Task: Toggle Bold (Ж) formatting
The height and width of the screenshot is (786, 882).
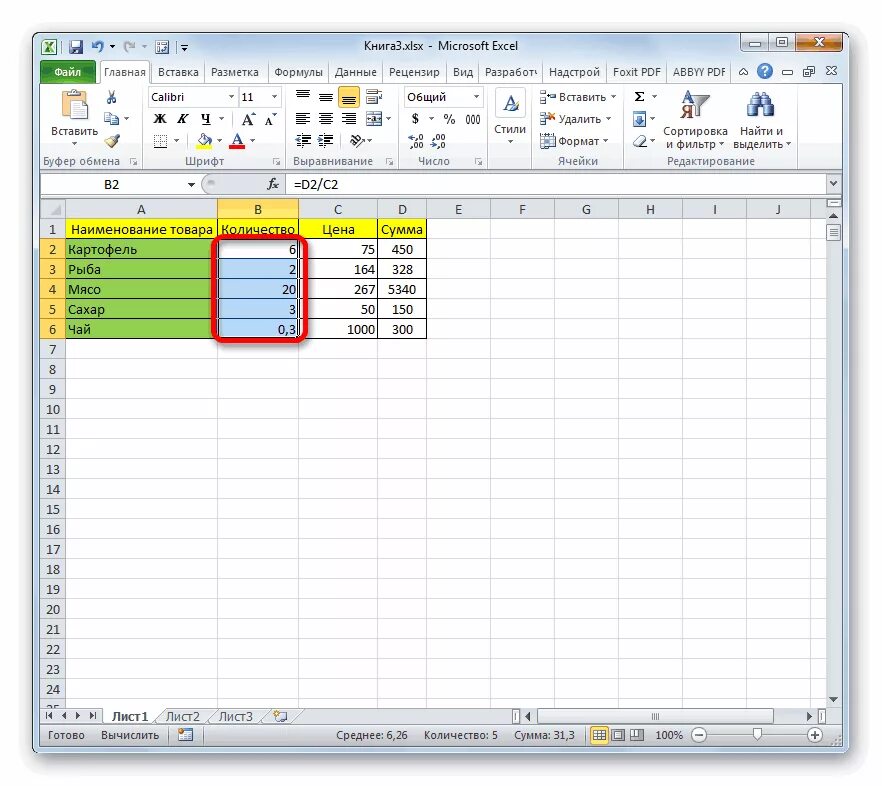Action: [x=160, y=119]
